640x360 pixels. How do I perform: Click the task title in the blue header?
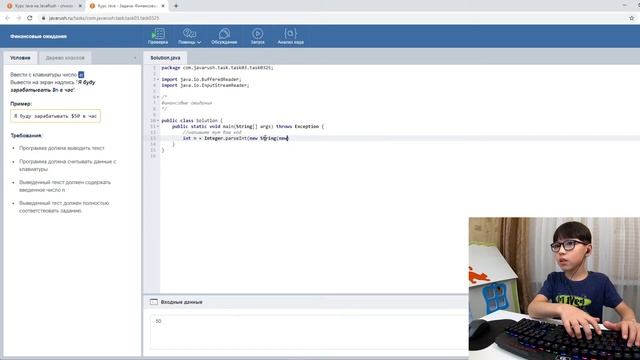point(38,36)
